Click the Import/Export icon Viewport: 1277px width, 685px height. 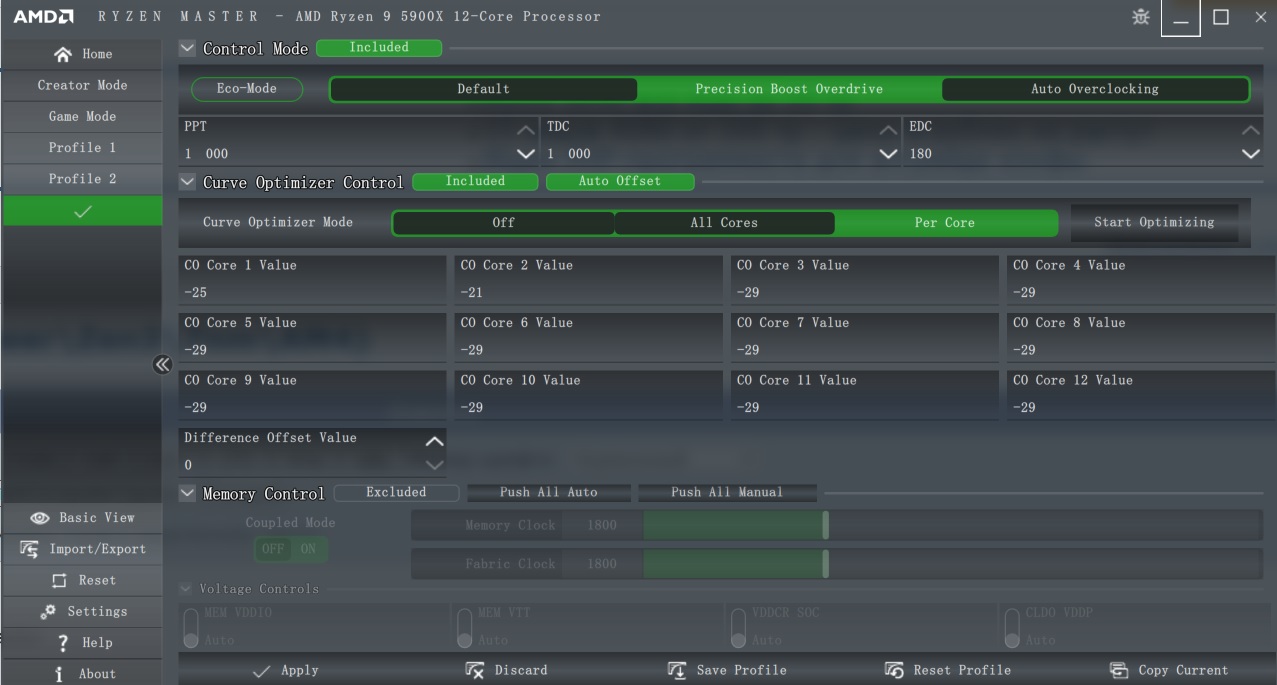point(30,549)
